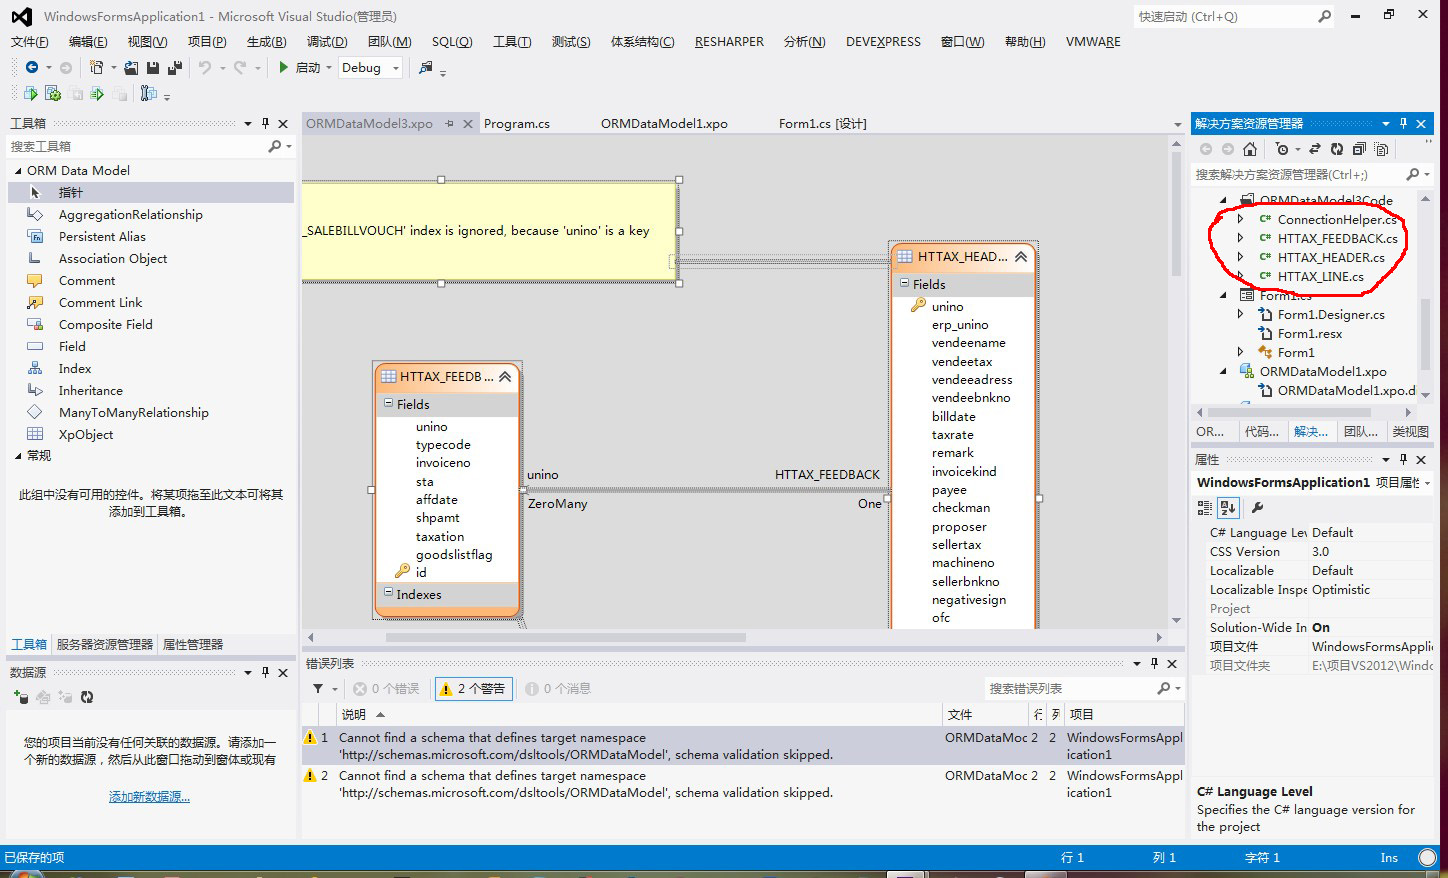Screen dimensions: 1448x878
Task: Click the add new data source link
Action: (149, 797)
